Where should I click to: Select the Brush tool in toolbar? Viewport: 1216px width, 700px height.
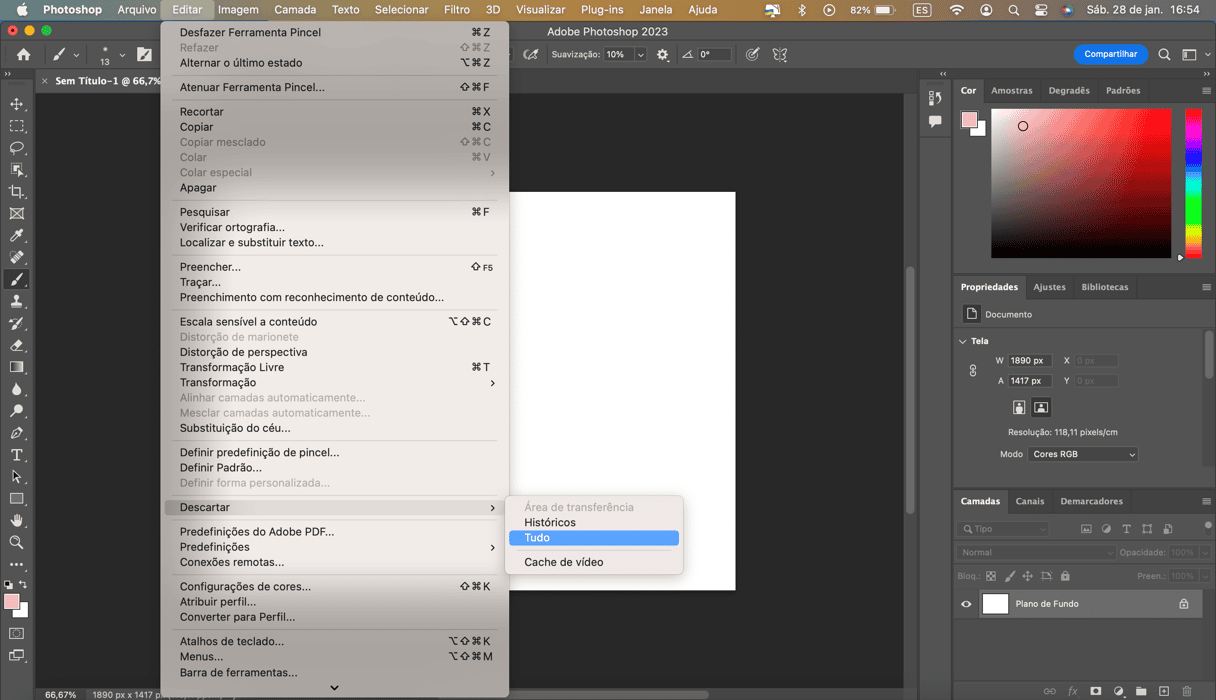pos(17,280)
